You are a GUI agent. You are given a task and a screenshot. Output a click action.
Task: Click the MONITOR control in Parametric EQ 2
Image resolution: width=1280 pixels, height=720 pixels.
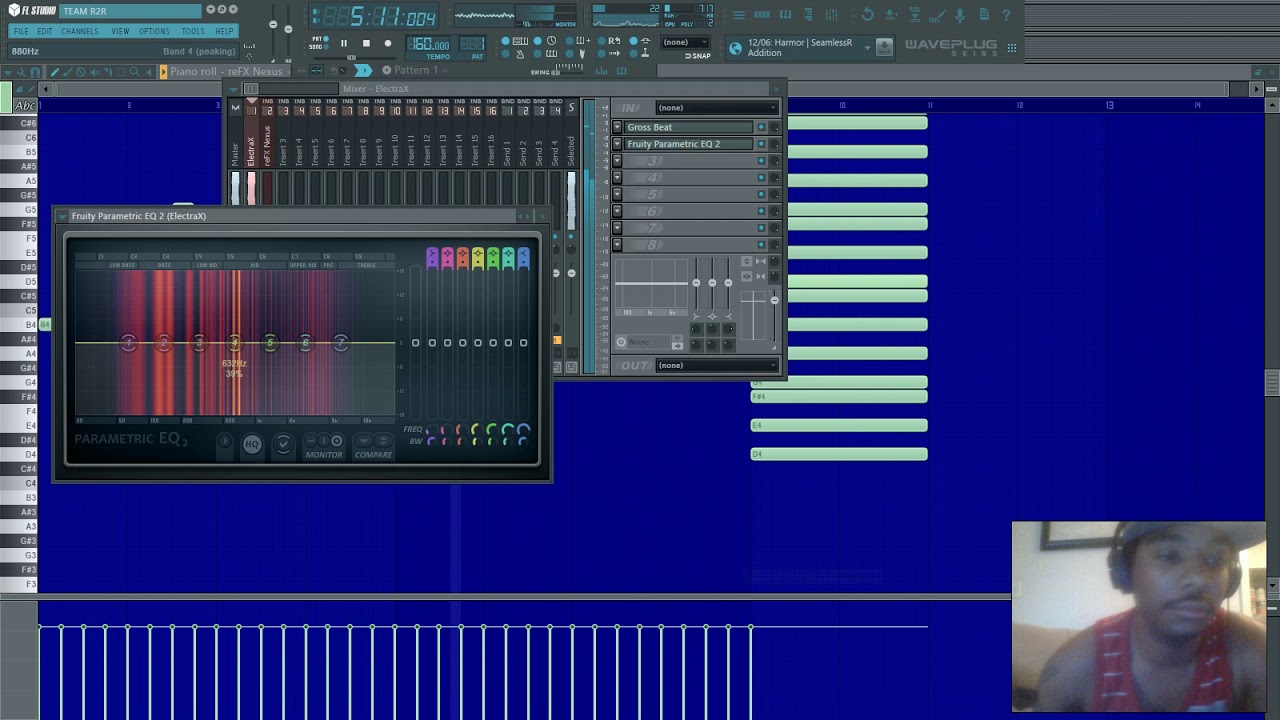(324, 455)
